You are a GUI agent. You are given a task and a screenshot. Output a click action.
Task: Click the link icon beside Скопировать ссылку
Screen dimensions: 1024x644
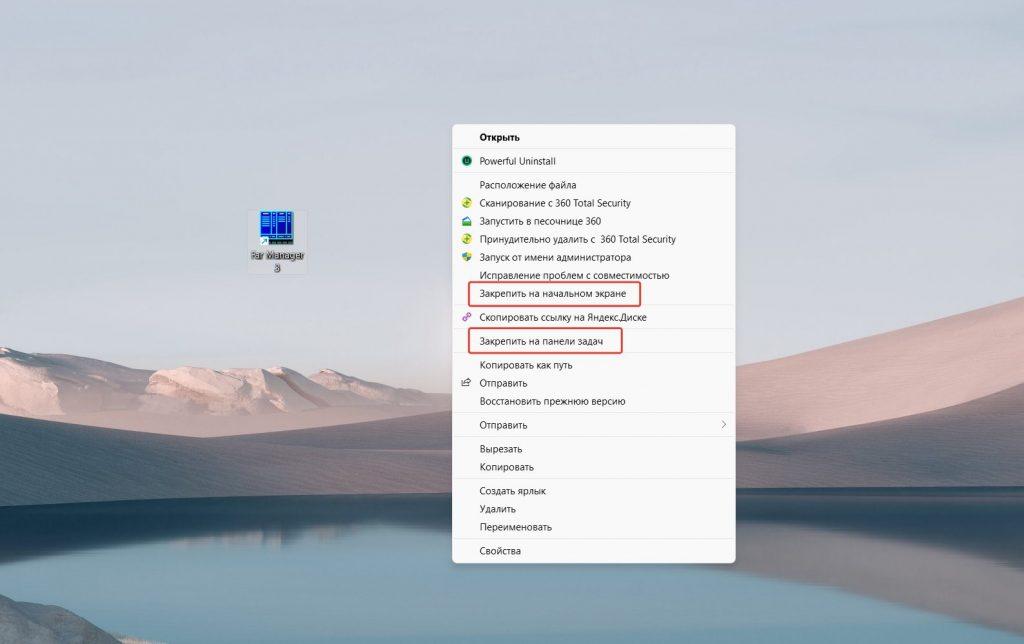click(x=466, y=317)
